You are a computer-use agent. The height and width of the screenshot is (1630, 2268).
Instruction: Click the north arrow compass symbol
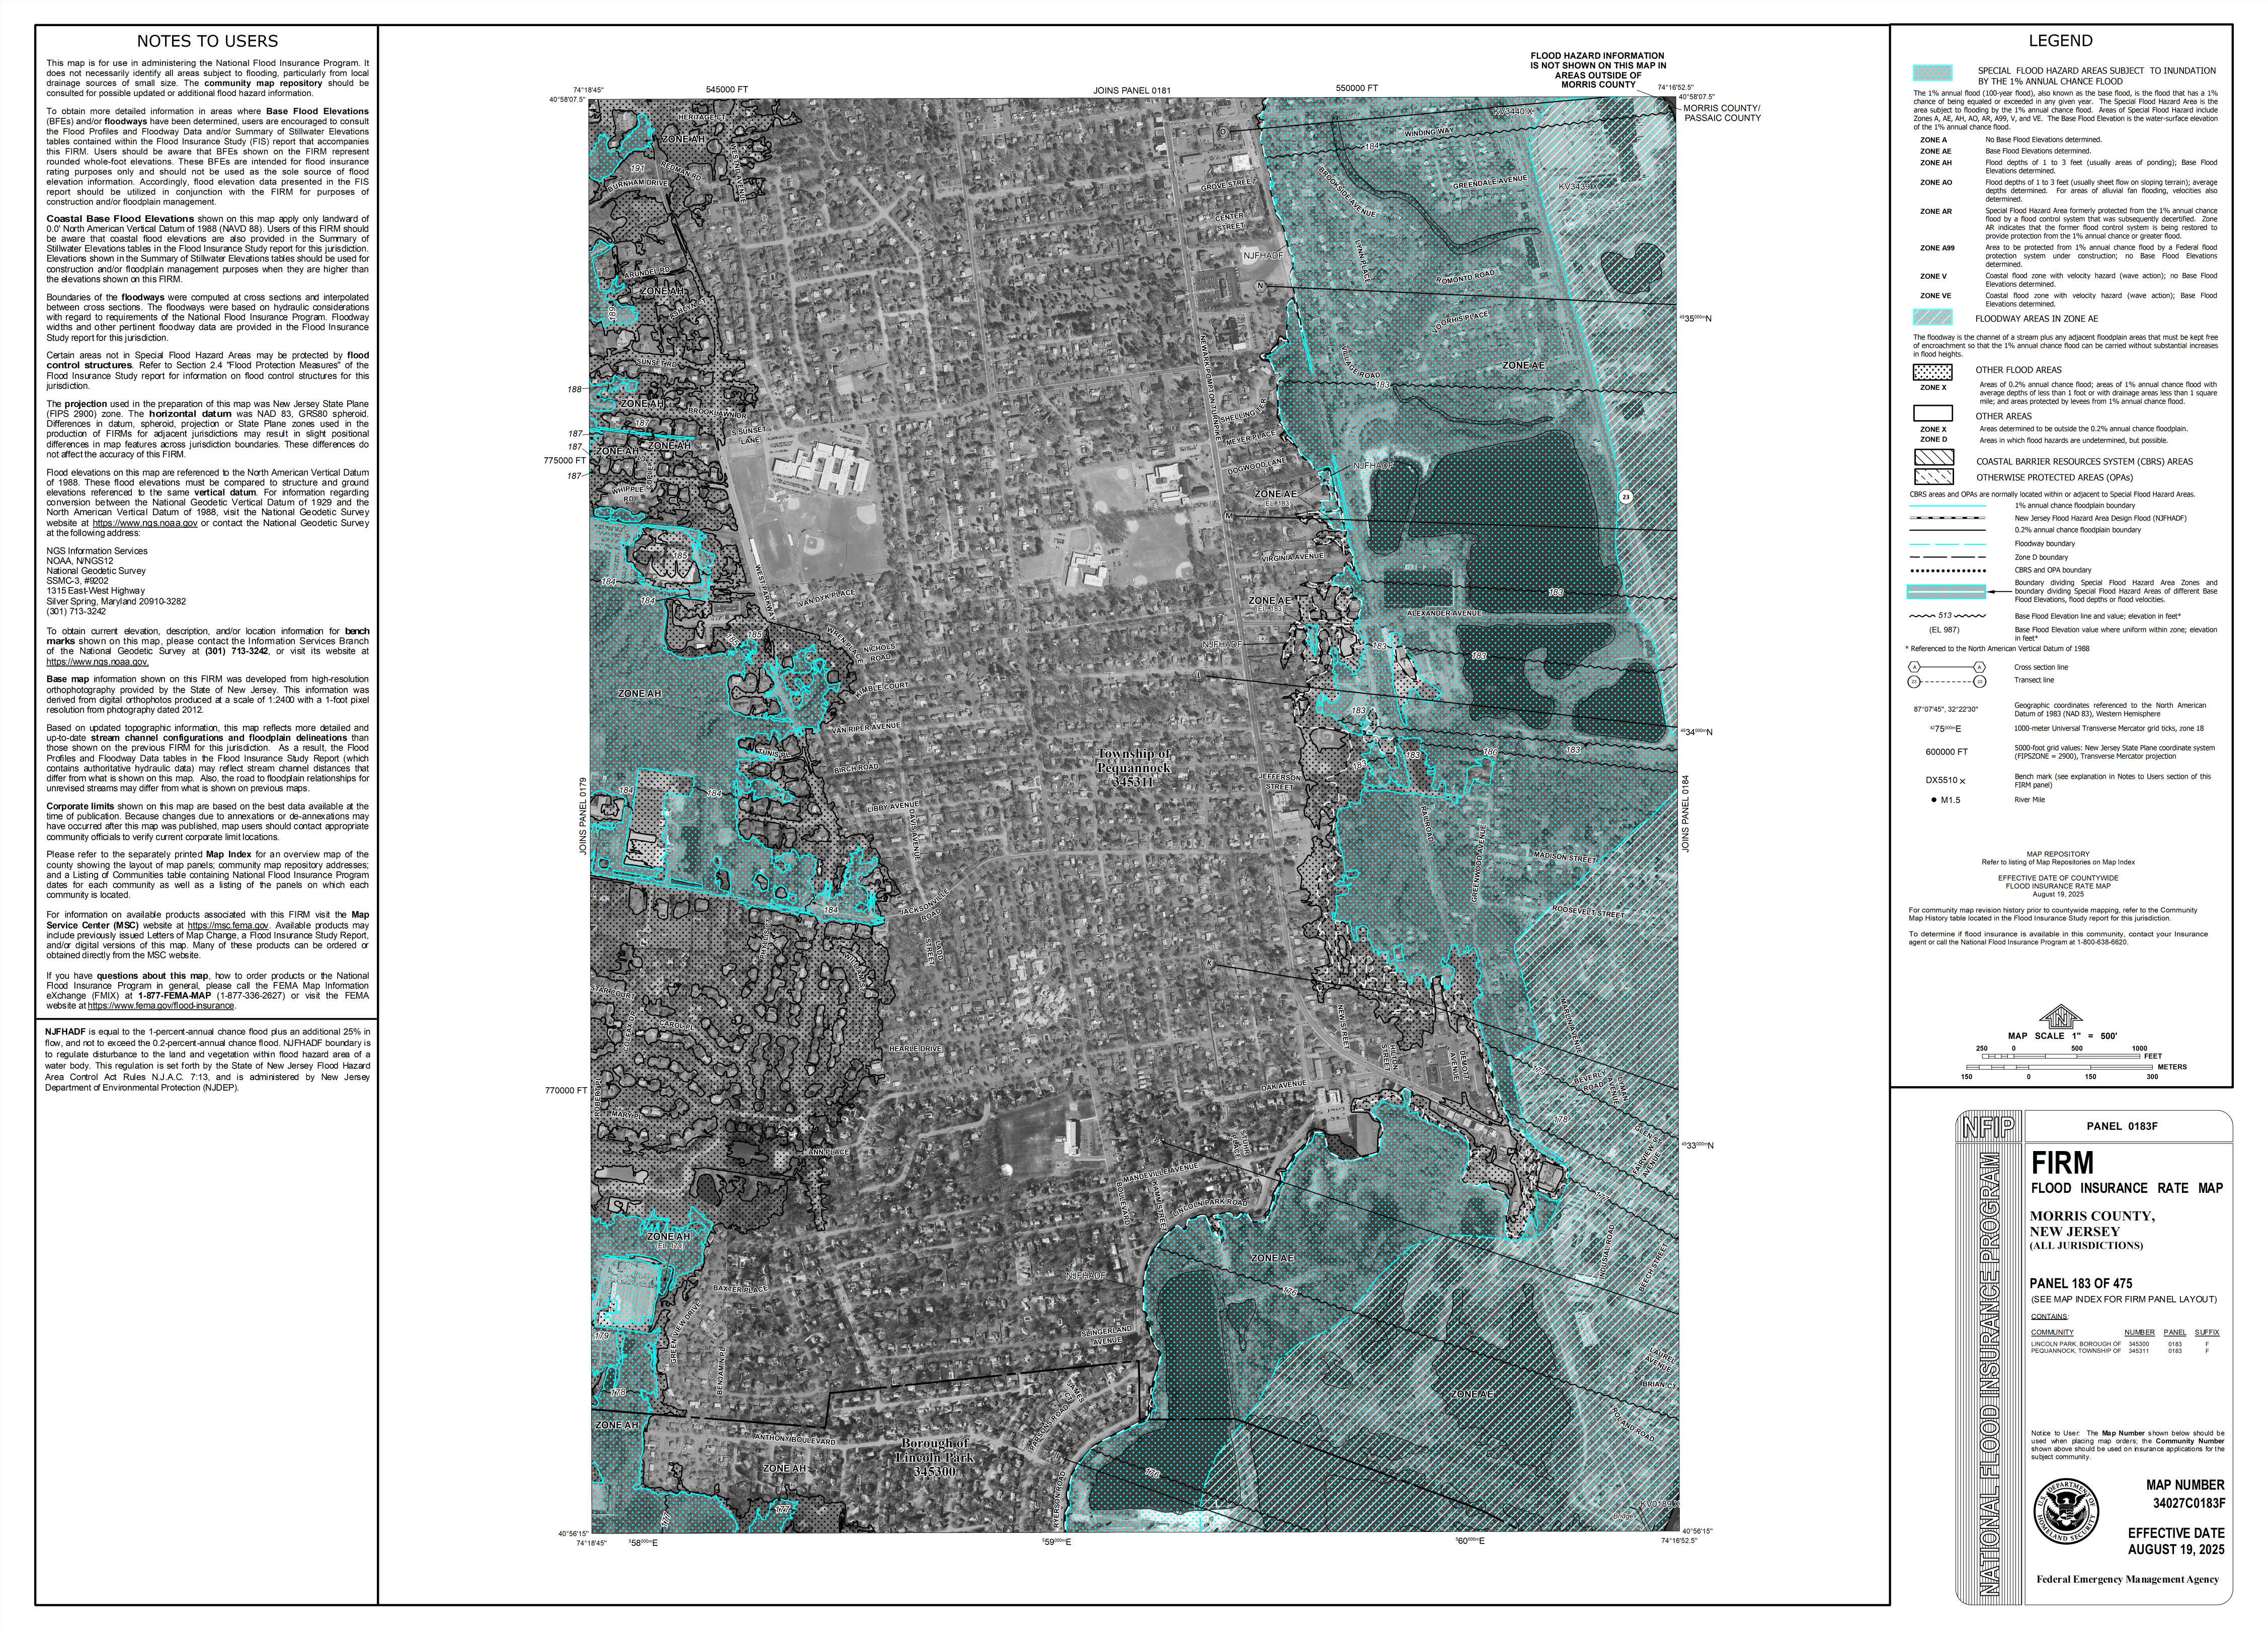(2060, 1016)
